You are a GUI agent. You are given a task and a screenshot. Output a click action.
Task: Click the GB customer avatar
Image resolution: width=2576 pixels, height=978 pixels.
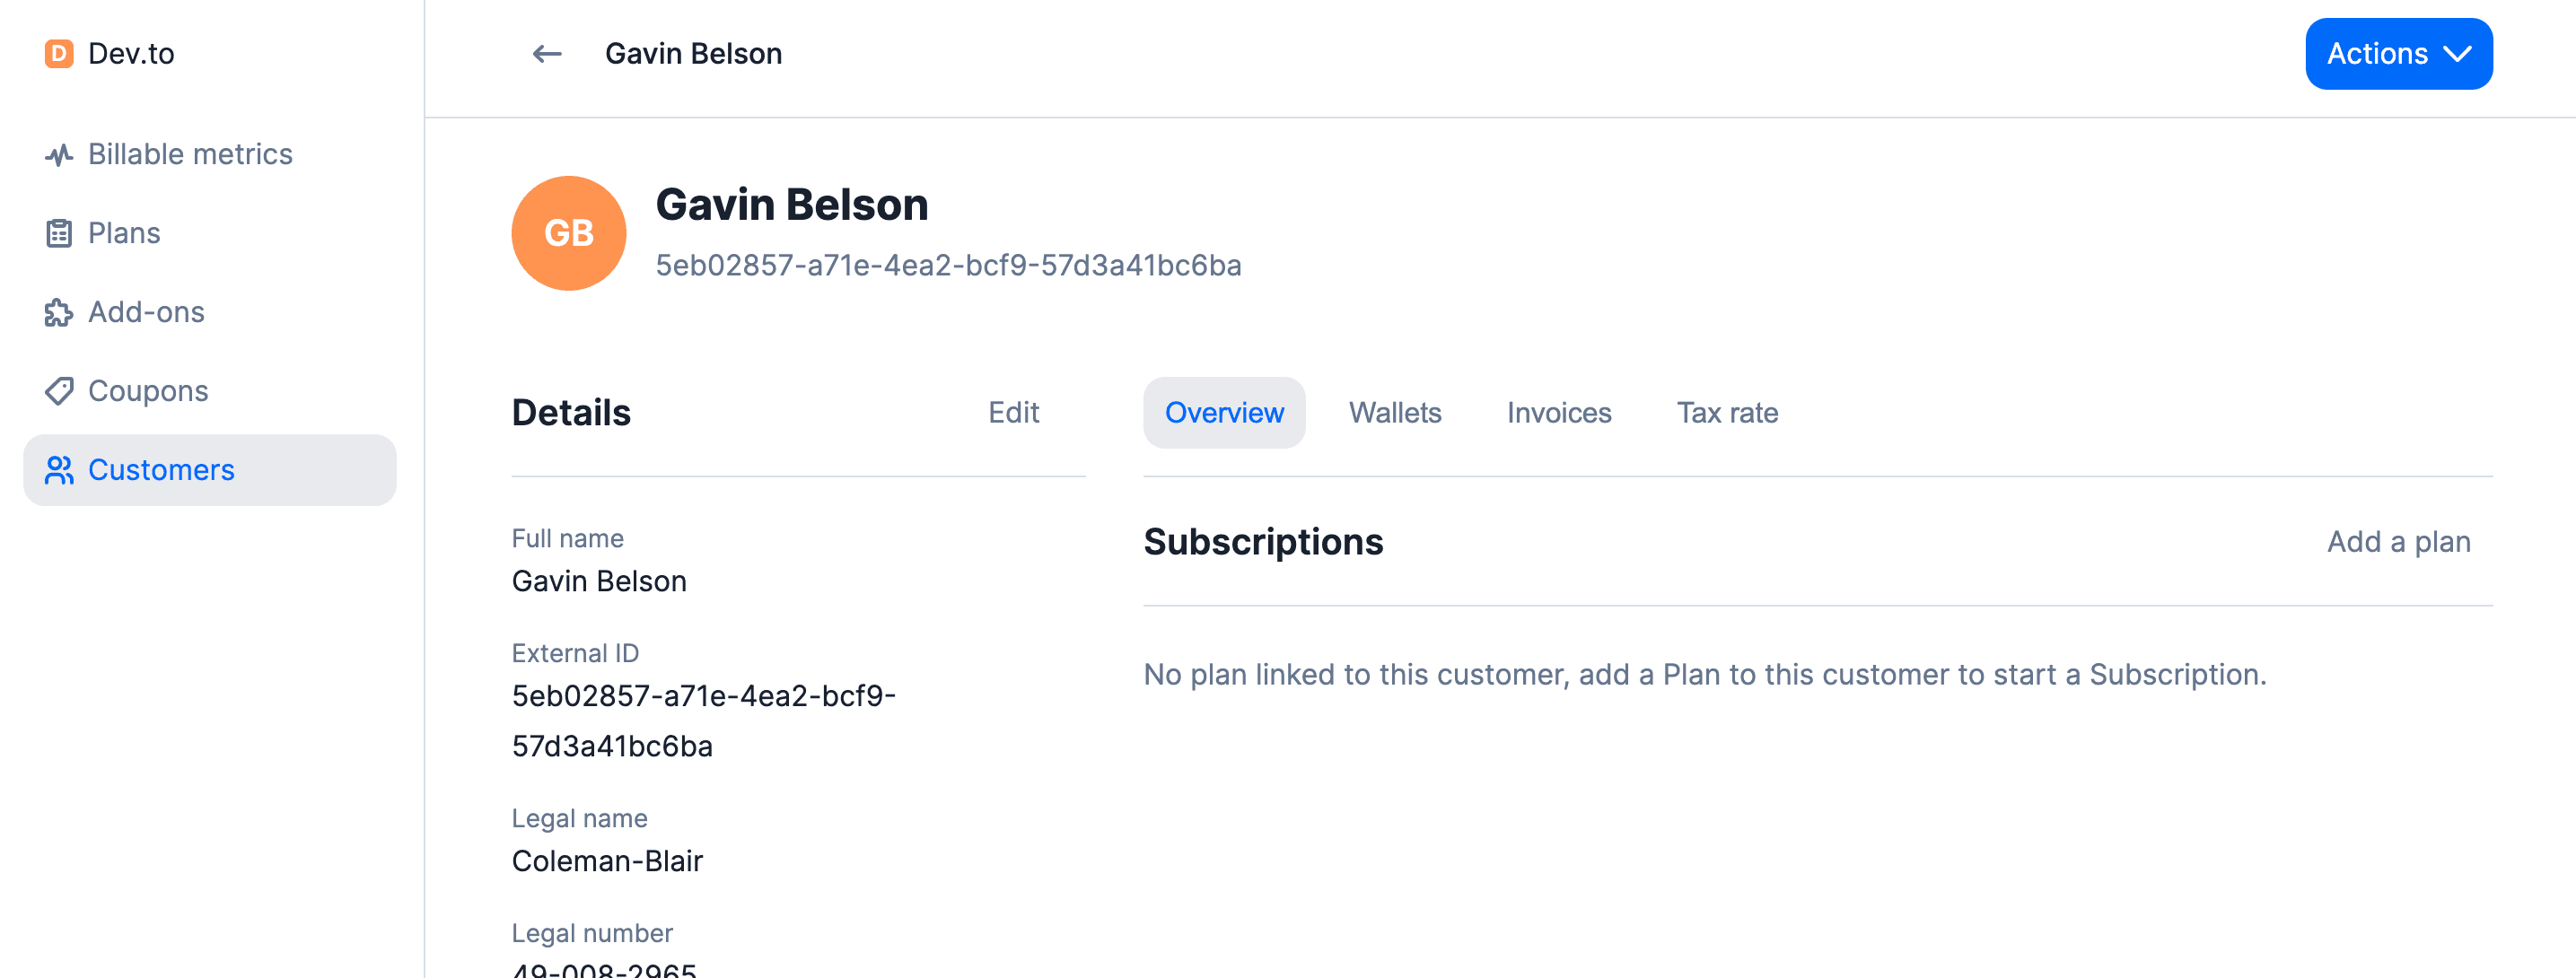click(568, 234)
